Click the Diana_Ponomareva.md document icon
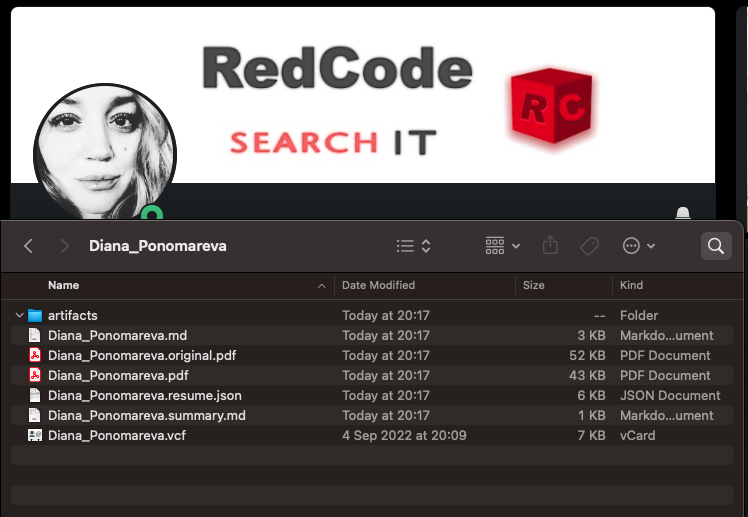The height and width of the screenshot is (517, 748). (34, 335)
